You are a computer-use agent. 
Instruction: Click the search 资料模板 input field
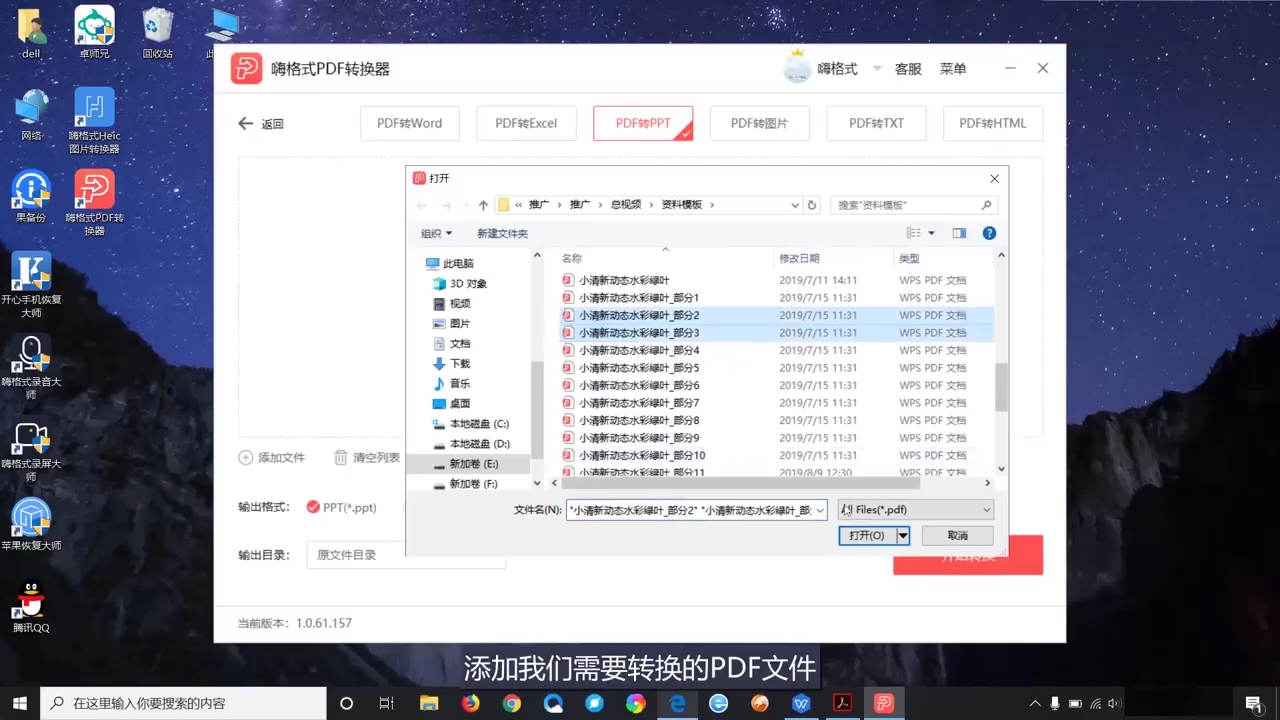913,205
